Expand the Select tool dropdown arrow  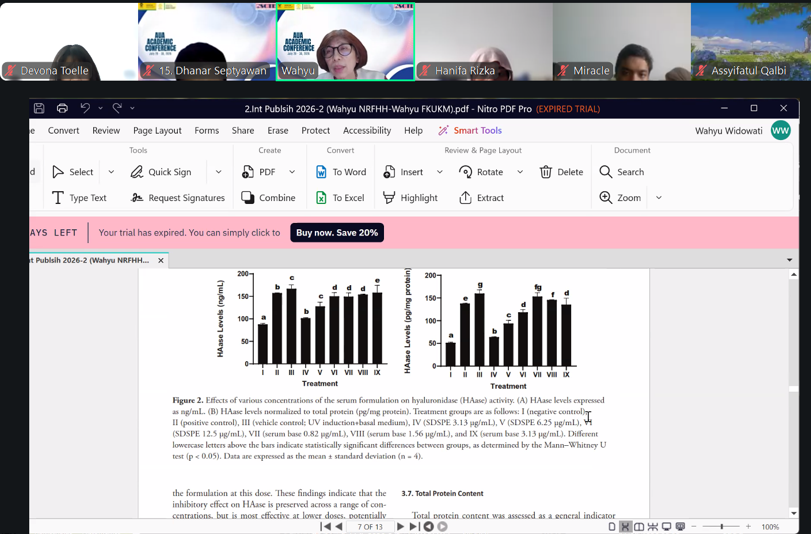tap(111, 172)
